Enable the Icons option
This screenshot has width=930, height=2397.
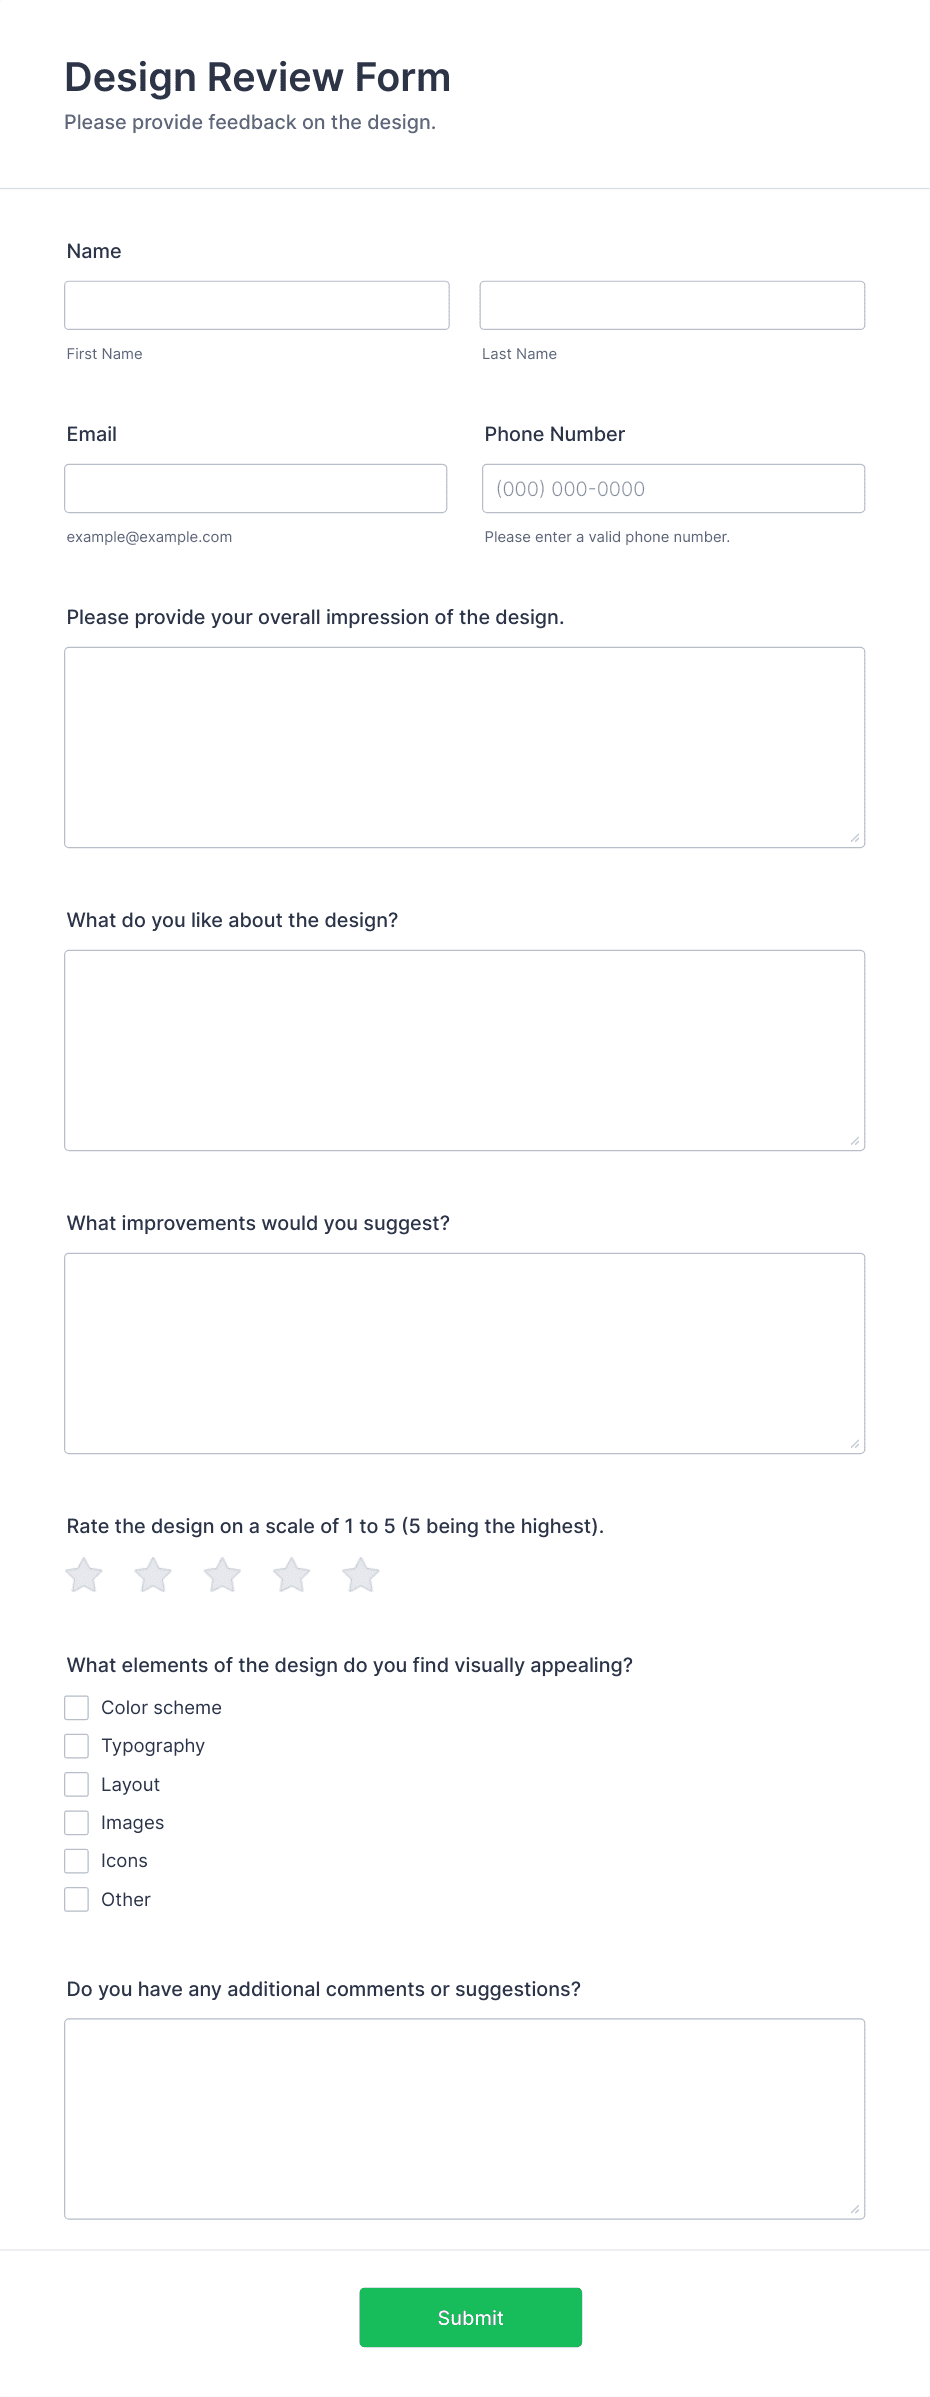[x=77, y=1861]
